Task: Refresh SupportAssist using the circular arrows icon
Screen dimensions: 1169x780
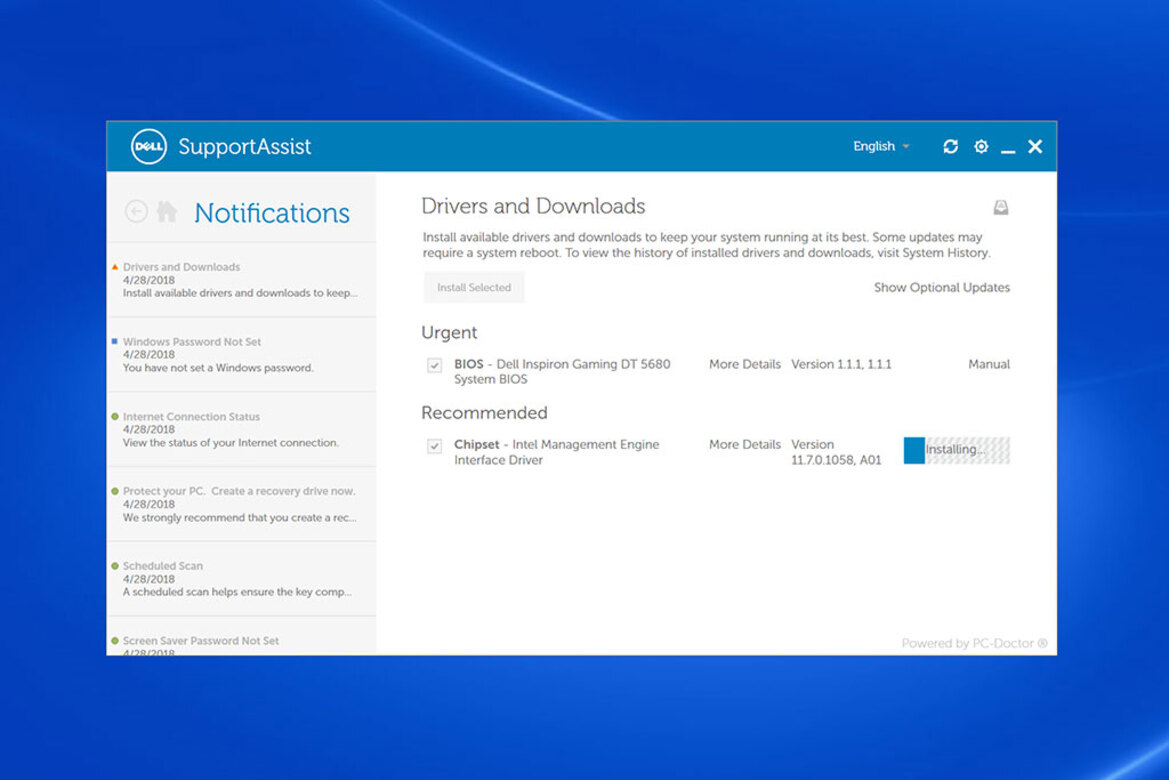Action: point(950,147)
